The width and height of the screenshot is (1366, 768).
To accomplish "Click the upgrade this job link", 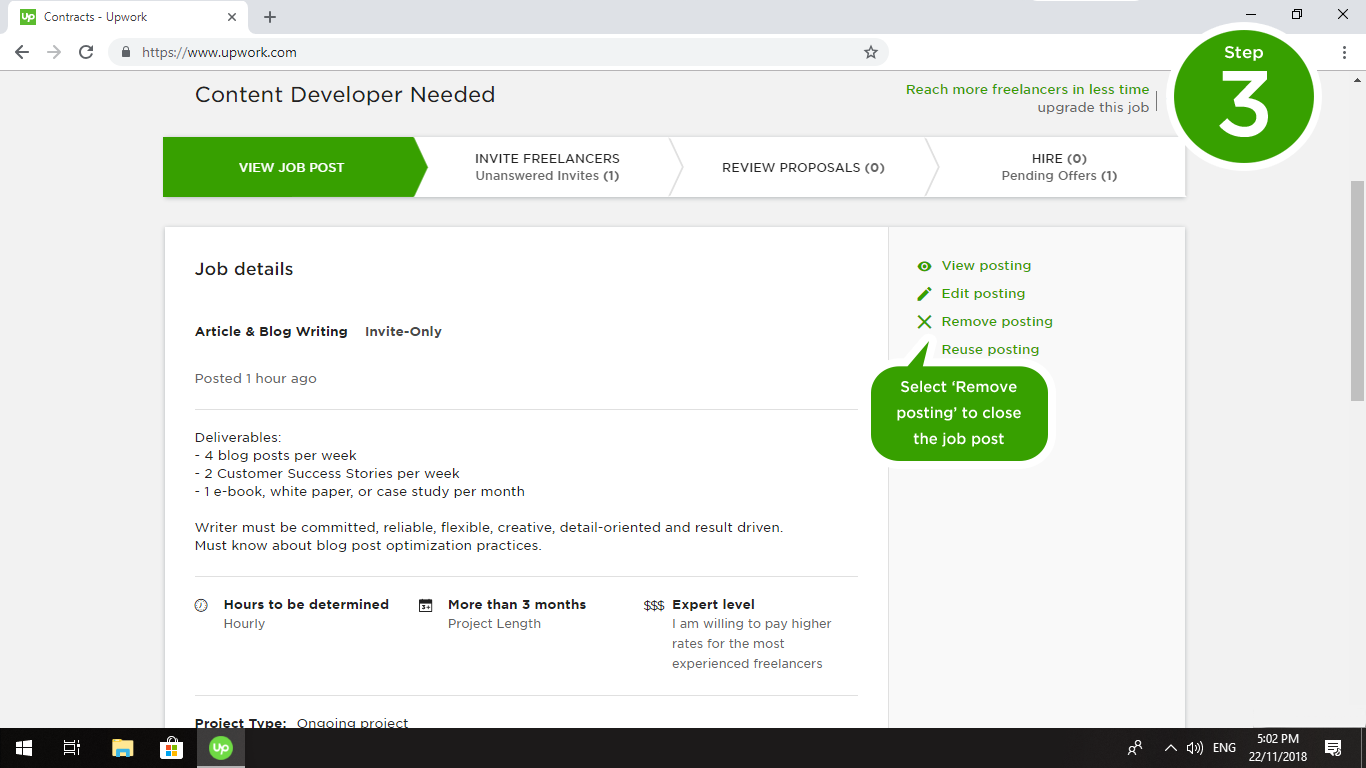I will tap(1093, 108).
